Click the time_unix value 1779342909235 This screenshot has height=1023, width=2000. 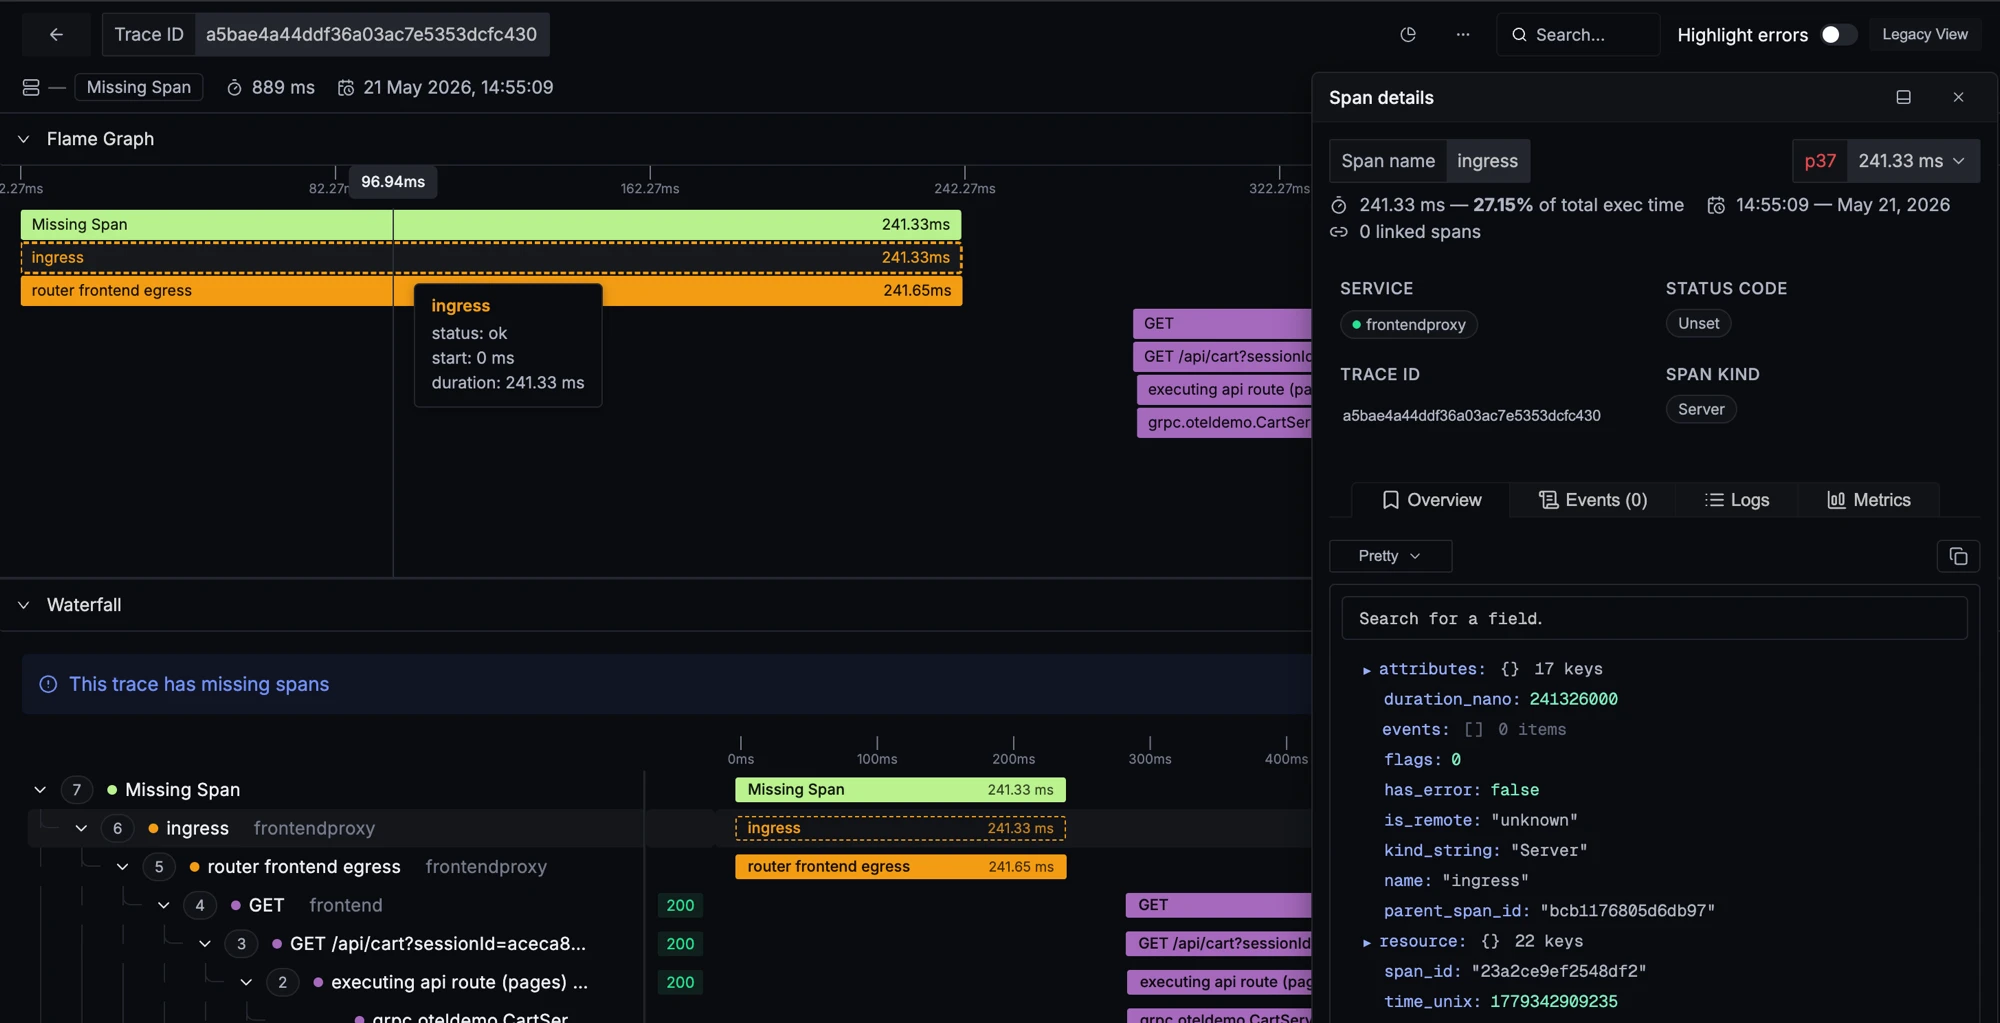click(x=1553, y=1001)
